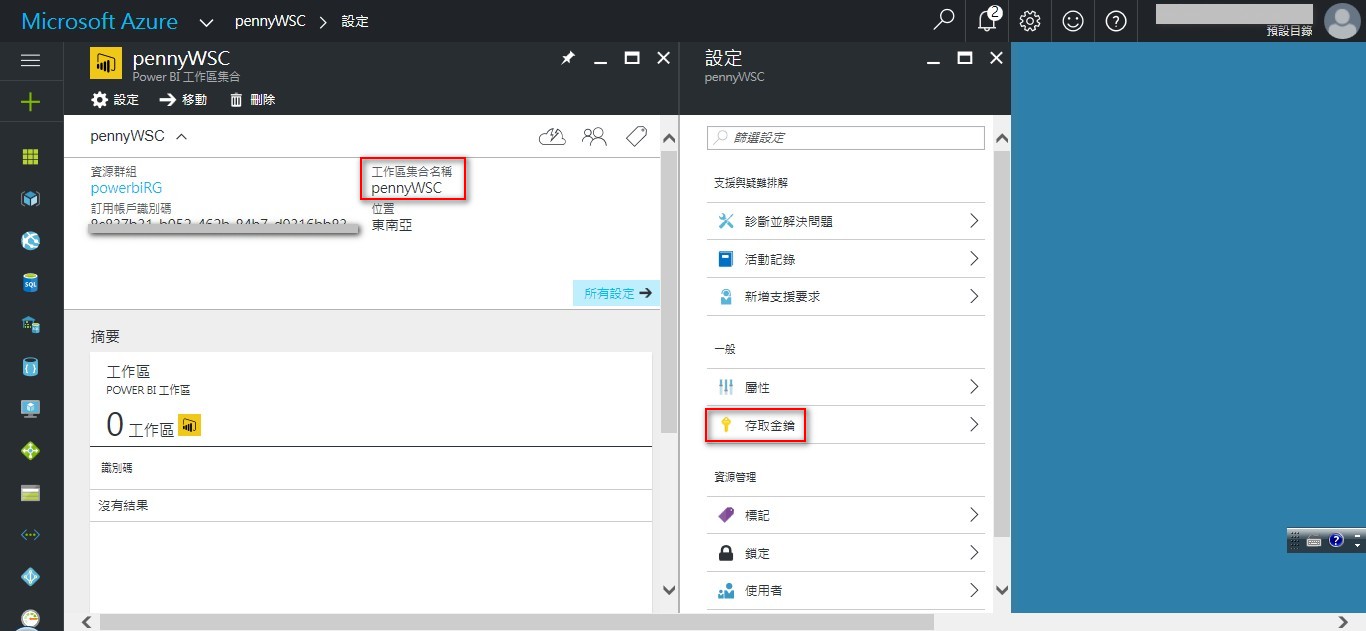The height and width of the screenshot is (631, 1366).
Task: Click 刪除 in the blade toolbar
Action: (x=252, y=100)
